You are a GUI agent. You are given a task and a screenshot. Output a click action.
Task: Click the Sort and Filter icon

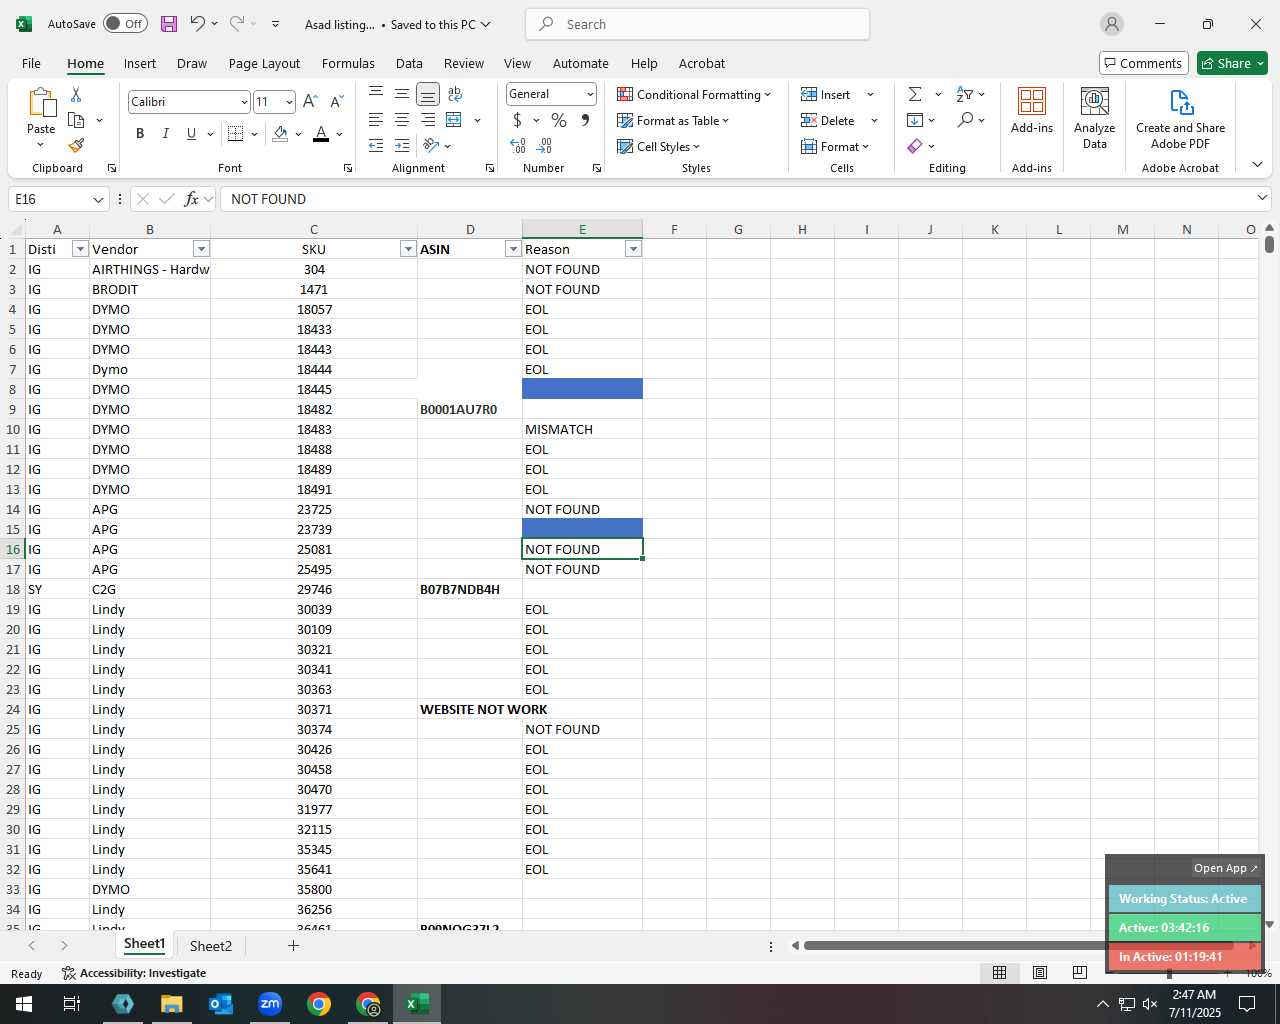(x=964, y=94)
